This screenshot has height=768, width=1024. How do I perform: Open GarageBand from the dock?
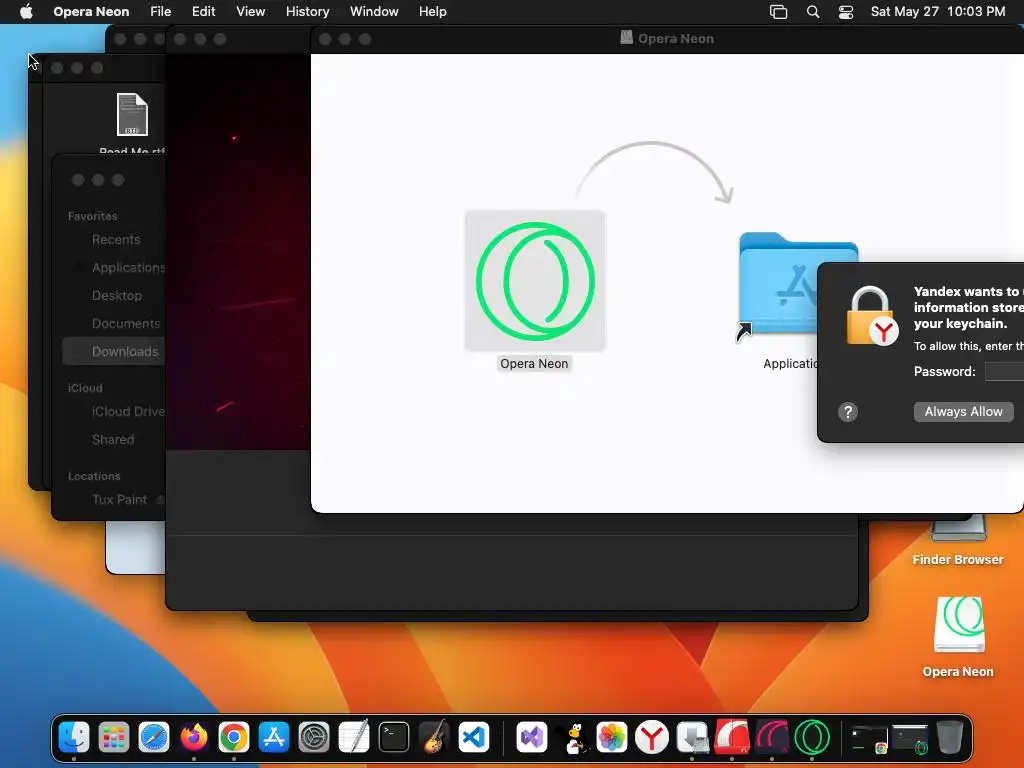point(434,737)
